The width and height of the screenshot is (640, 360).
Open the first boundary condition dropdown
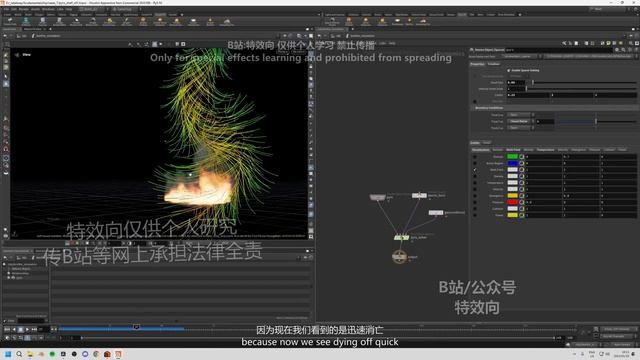(519, 115)
